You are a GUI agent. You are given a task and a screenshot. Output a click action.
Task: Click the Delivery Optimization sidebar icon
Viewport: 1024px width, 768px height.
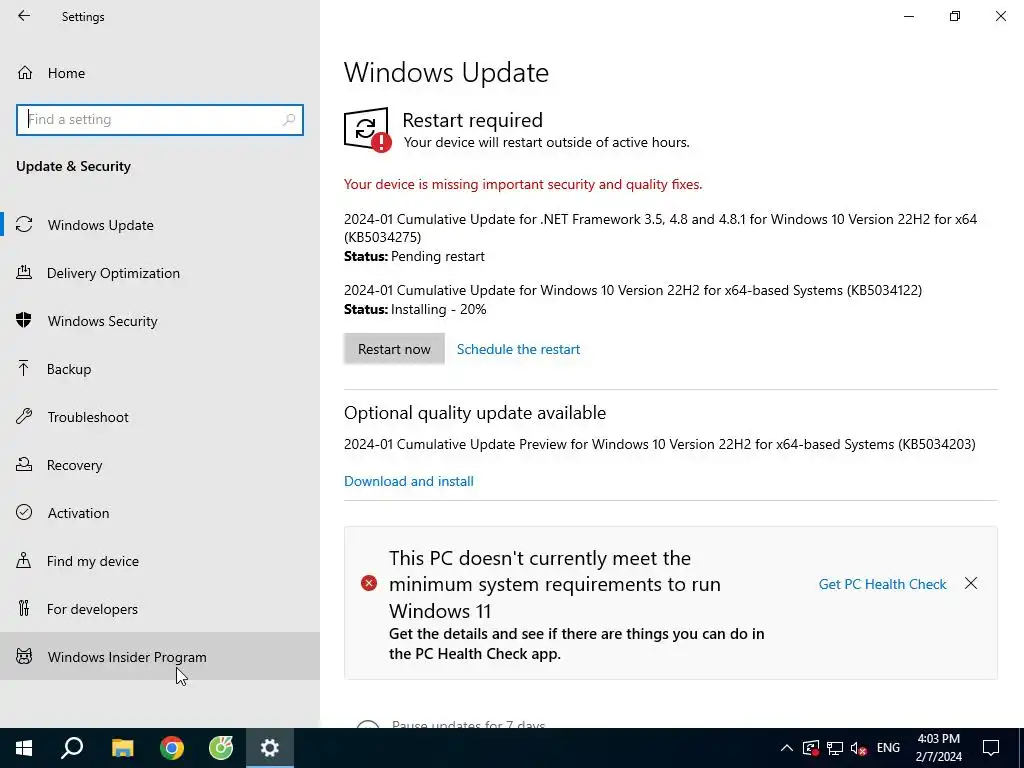(24, 272)
